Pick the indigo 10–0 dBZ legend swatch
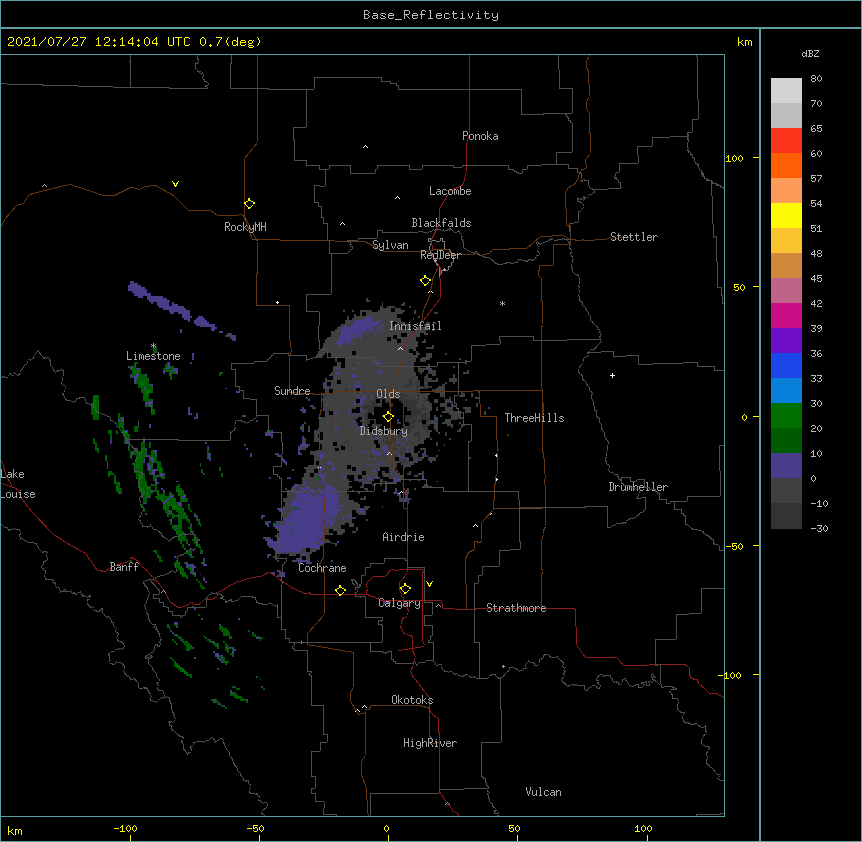Screen dimensions: 862x842 (x=786, y=466)
